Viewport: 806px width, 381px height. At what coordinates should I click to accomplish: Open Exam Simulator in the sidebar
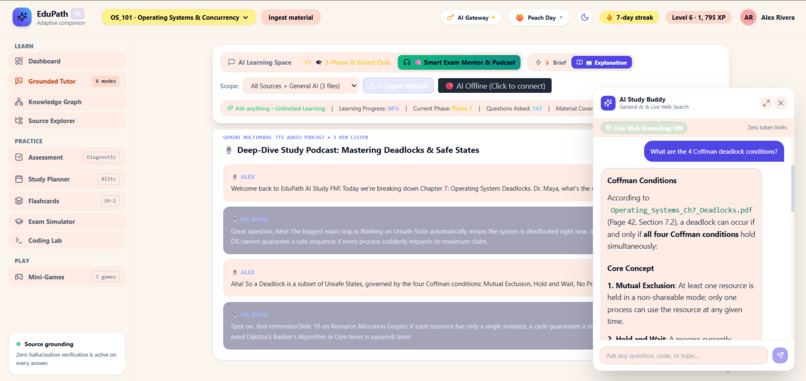[67, 222]
